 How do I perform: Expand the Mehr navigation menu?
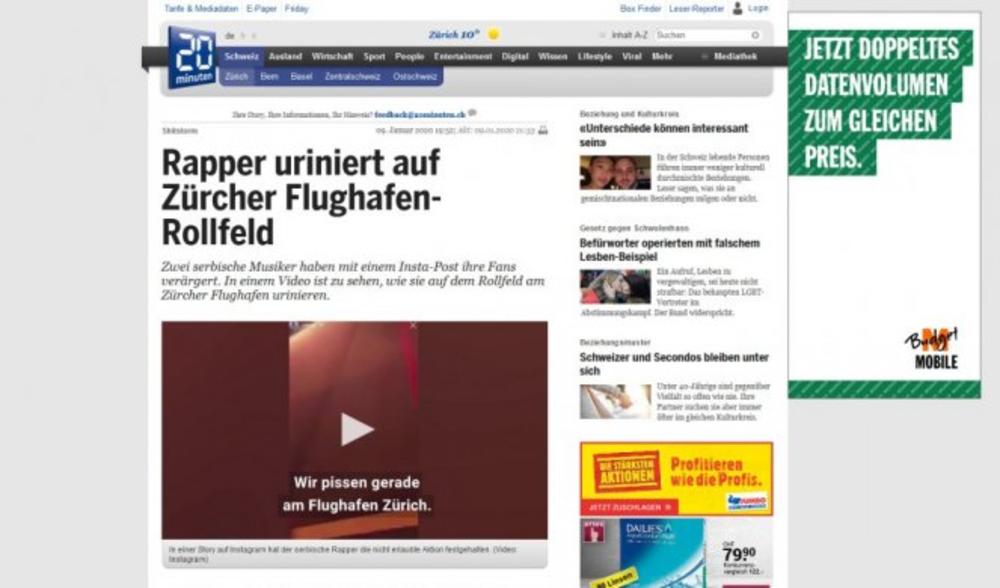(662, 56)
